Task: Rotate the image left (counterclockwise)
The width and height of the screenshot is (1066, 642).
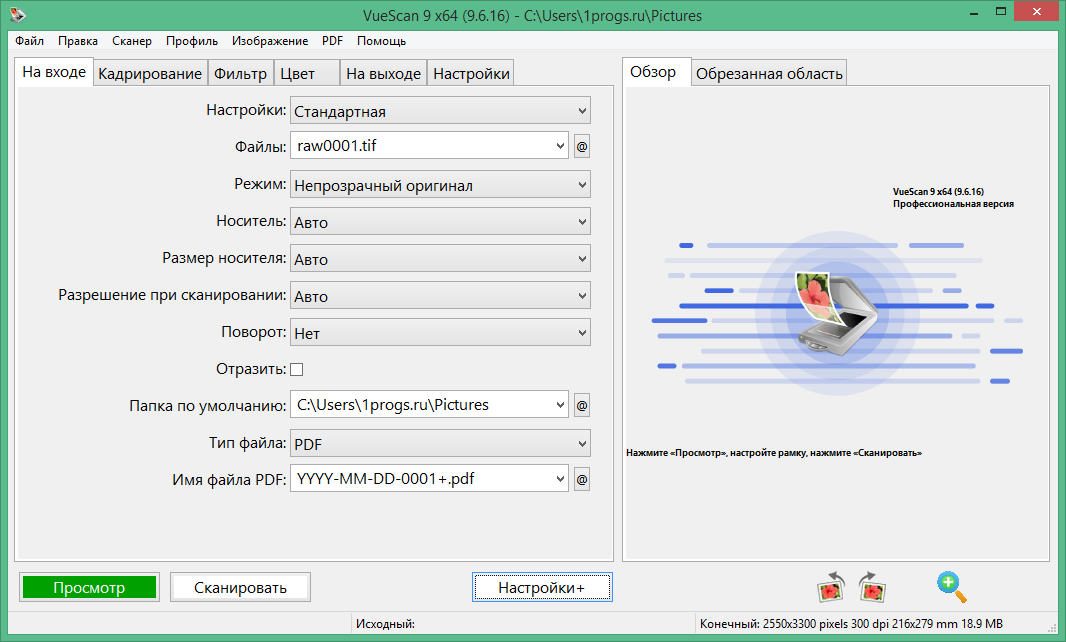Action: coord(831,587)
